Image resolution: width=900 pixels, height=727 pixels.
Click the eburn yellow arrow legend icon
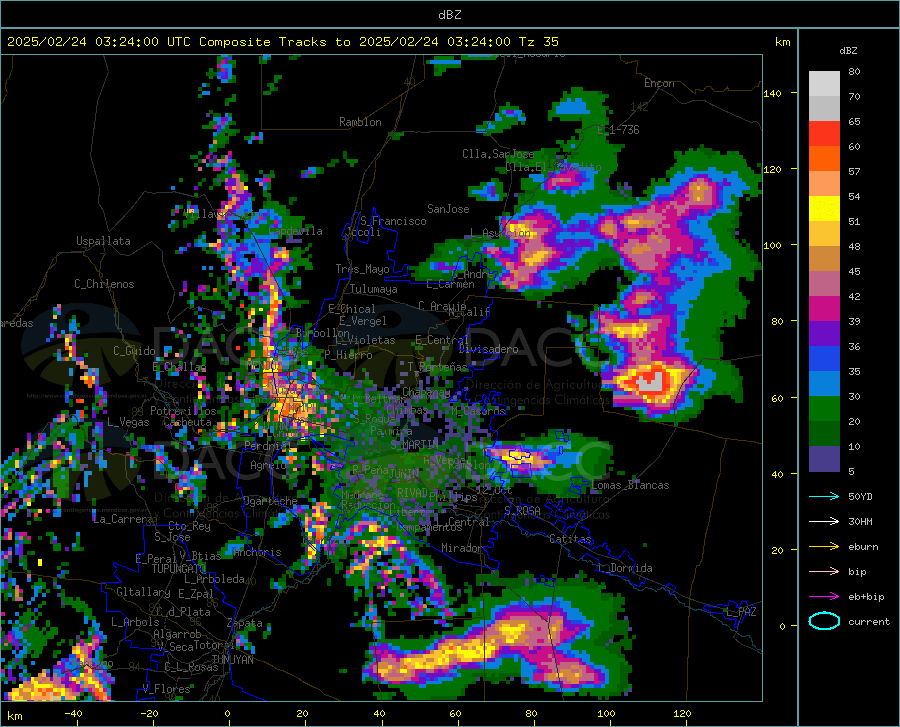tap(824, 546)
